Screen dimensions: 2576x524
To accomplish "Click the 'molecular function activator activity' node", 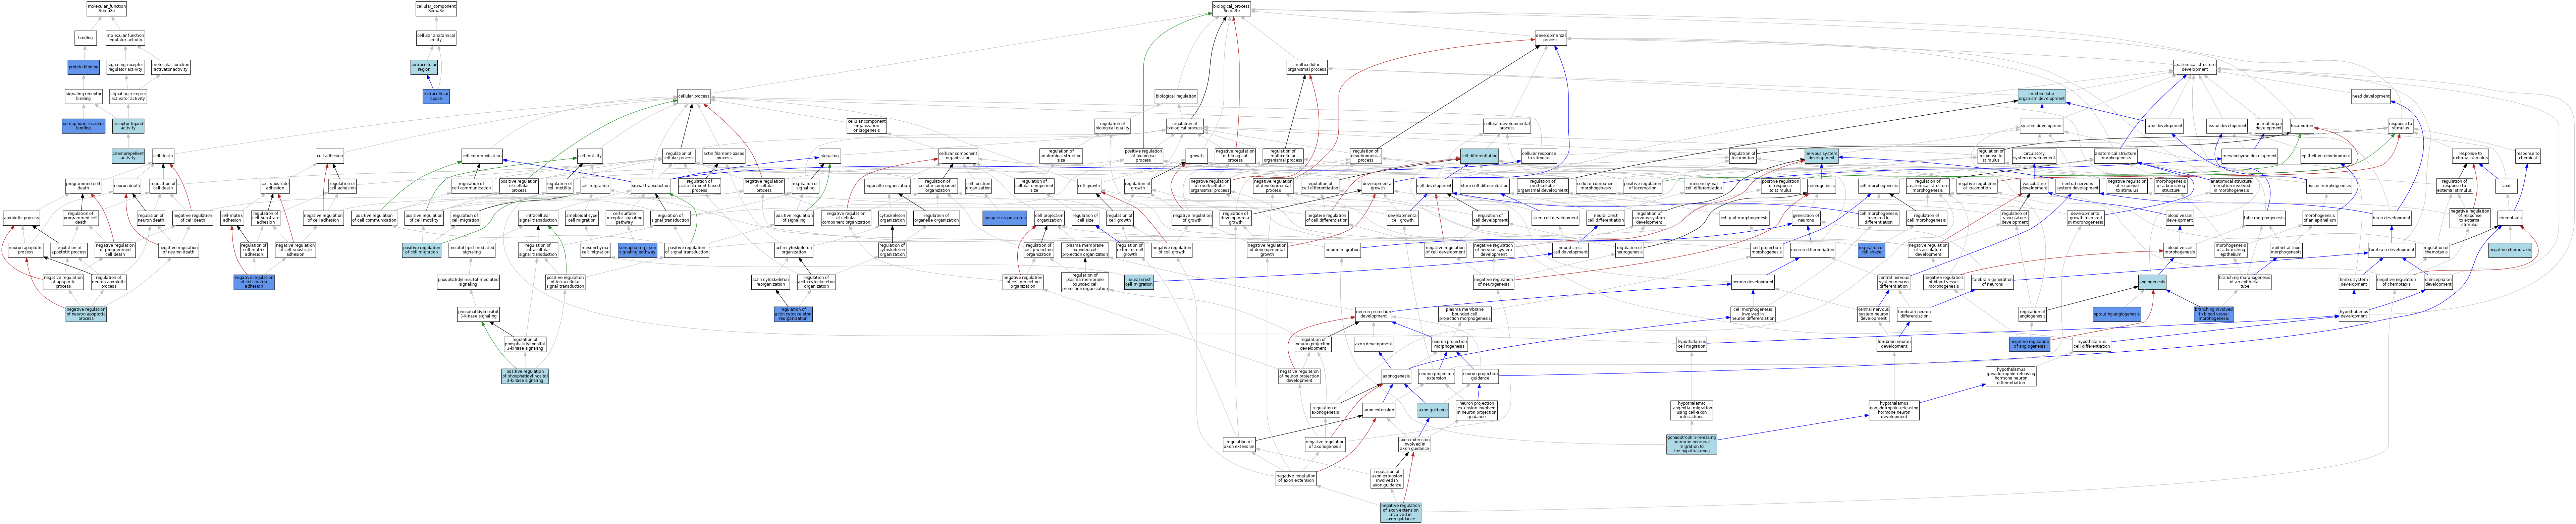I will tap(171, 67).
